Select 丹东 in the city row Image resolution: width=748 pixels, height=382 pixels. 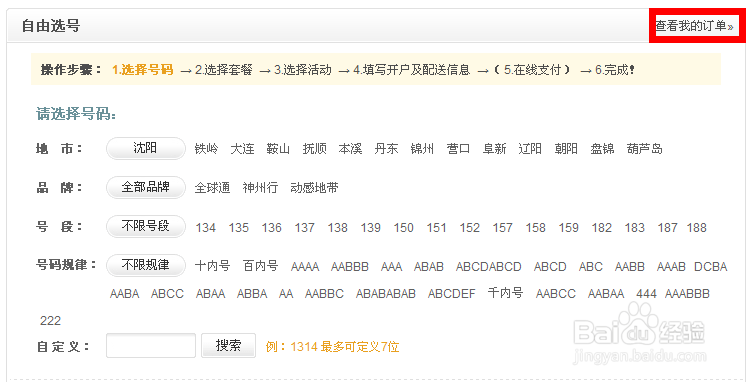pyautogui.click(x=386, y=149)
